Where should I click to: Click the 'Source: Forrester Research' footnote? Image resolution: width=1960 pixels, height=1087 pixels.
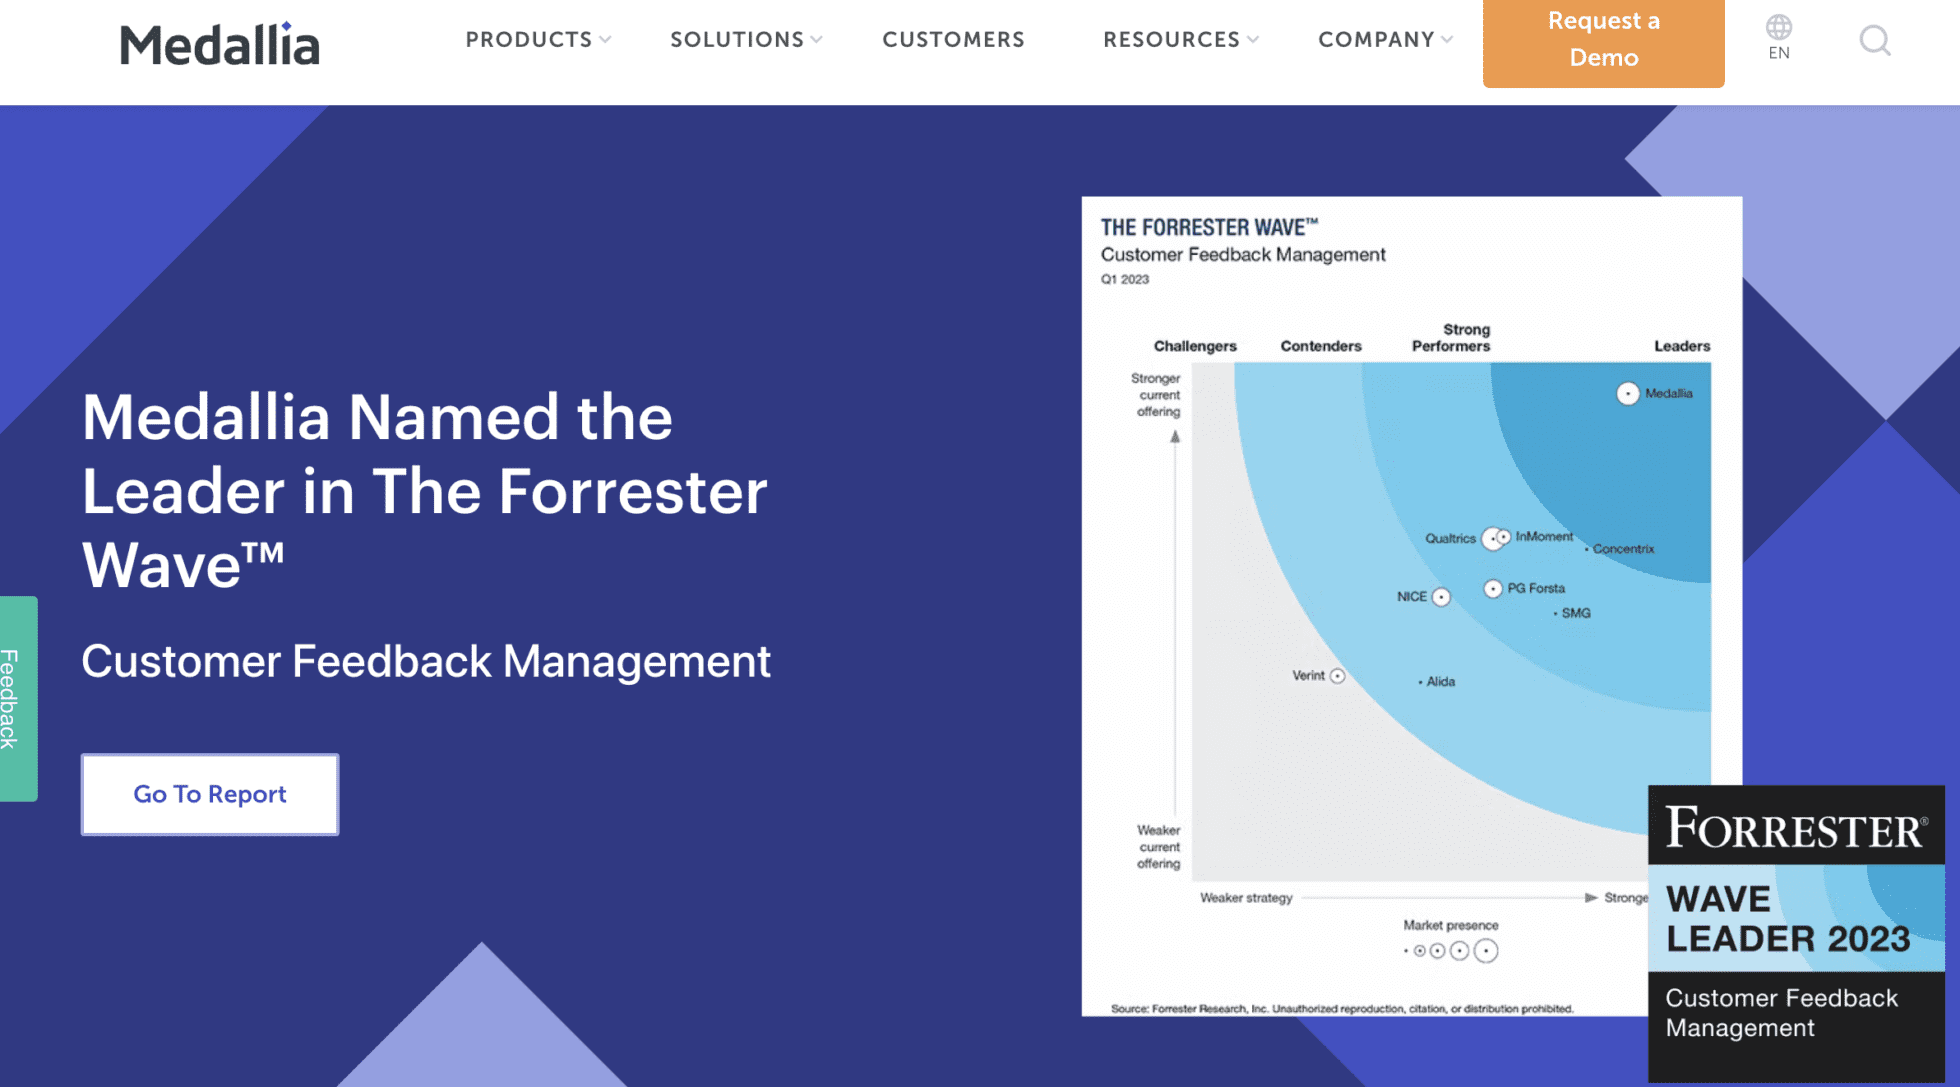(1342, 1008)
